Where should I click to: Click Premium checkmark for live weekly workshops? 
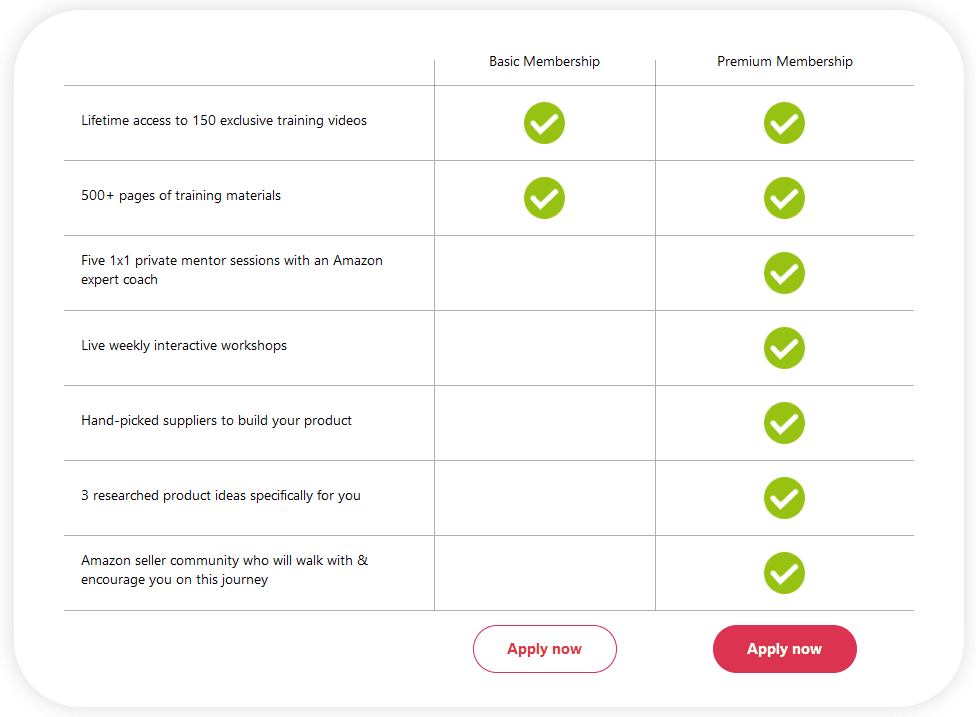(784, 348)
